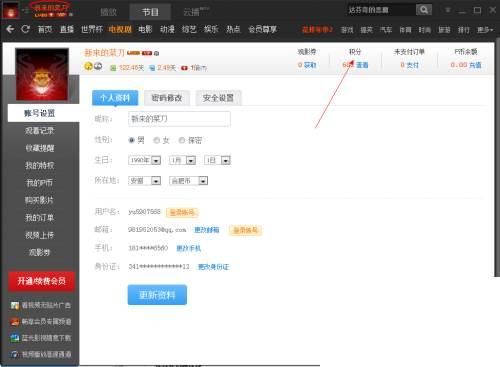Open 娱乐 in navigation bar
This screenshot has width=500, height=367.
tap(211, 29)
